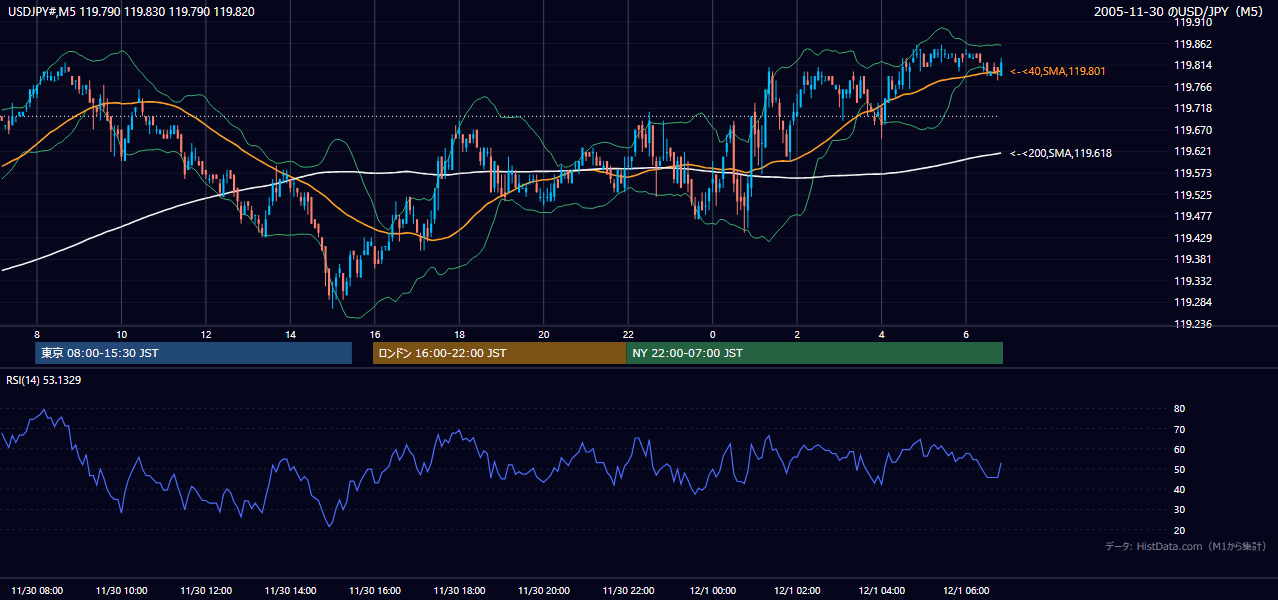Click price axis value 119.910
This screenshot has width=1278, height=600.
coord(1192,22)
